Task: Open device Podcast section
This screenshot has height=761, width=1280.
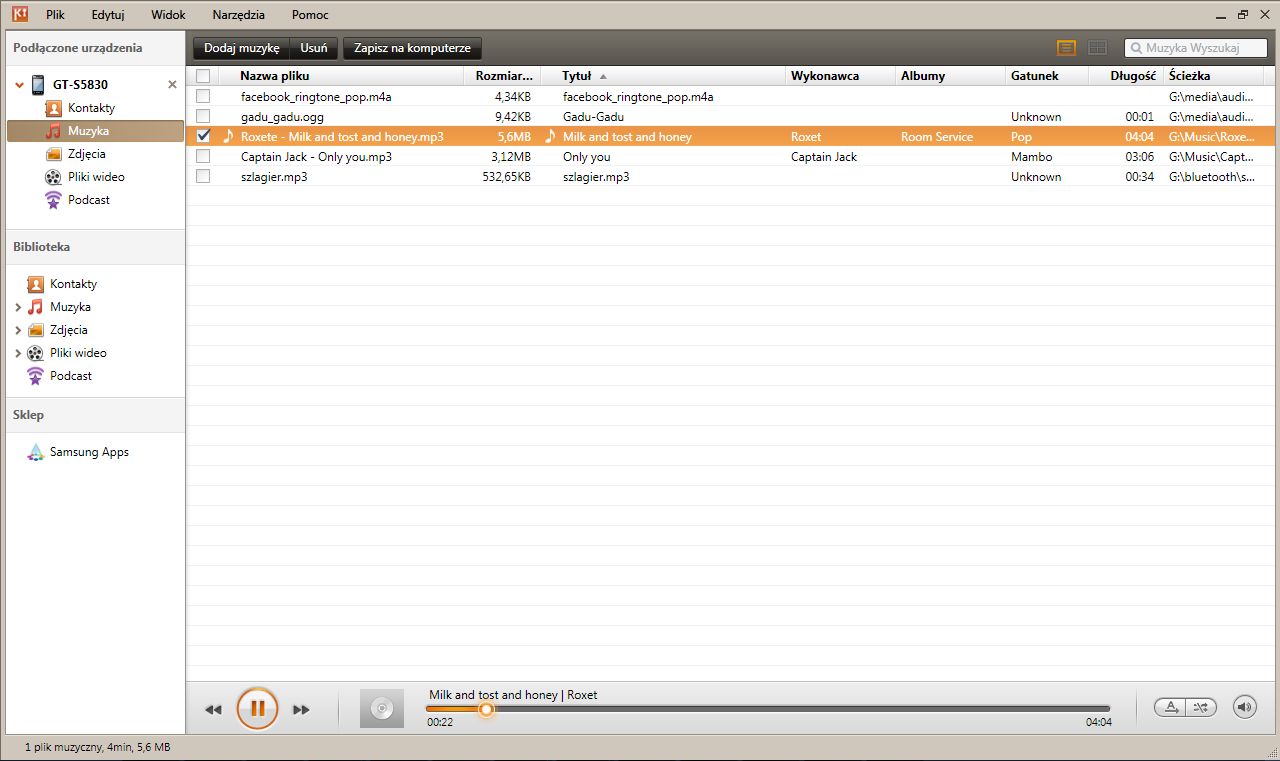Action: (89, 200)
